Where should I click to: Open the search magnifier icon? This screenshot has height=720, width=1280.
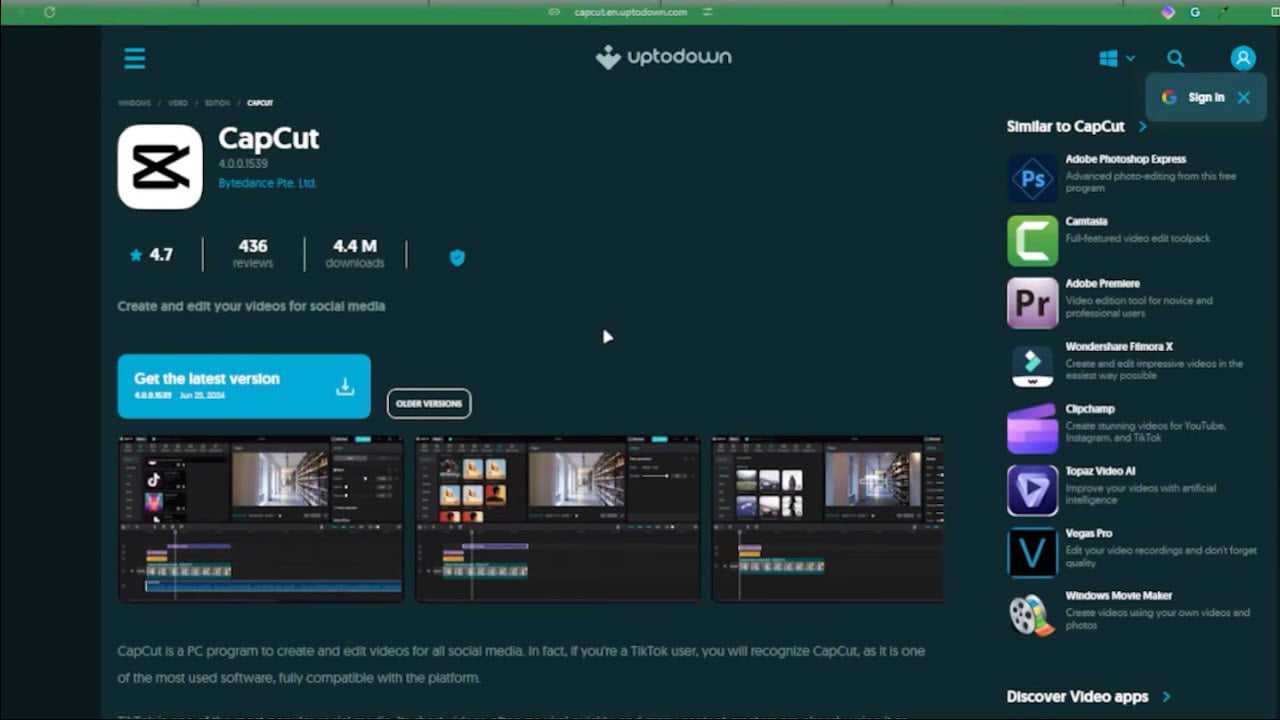pos(1176,59)
